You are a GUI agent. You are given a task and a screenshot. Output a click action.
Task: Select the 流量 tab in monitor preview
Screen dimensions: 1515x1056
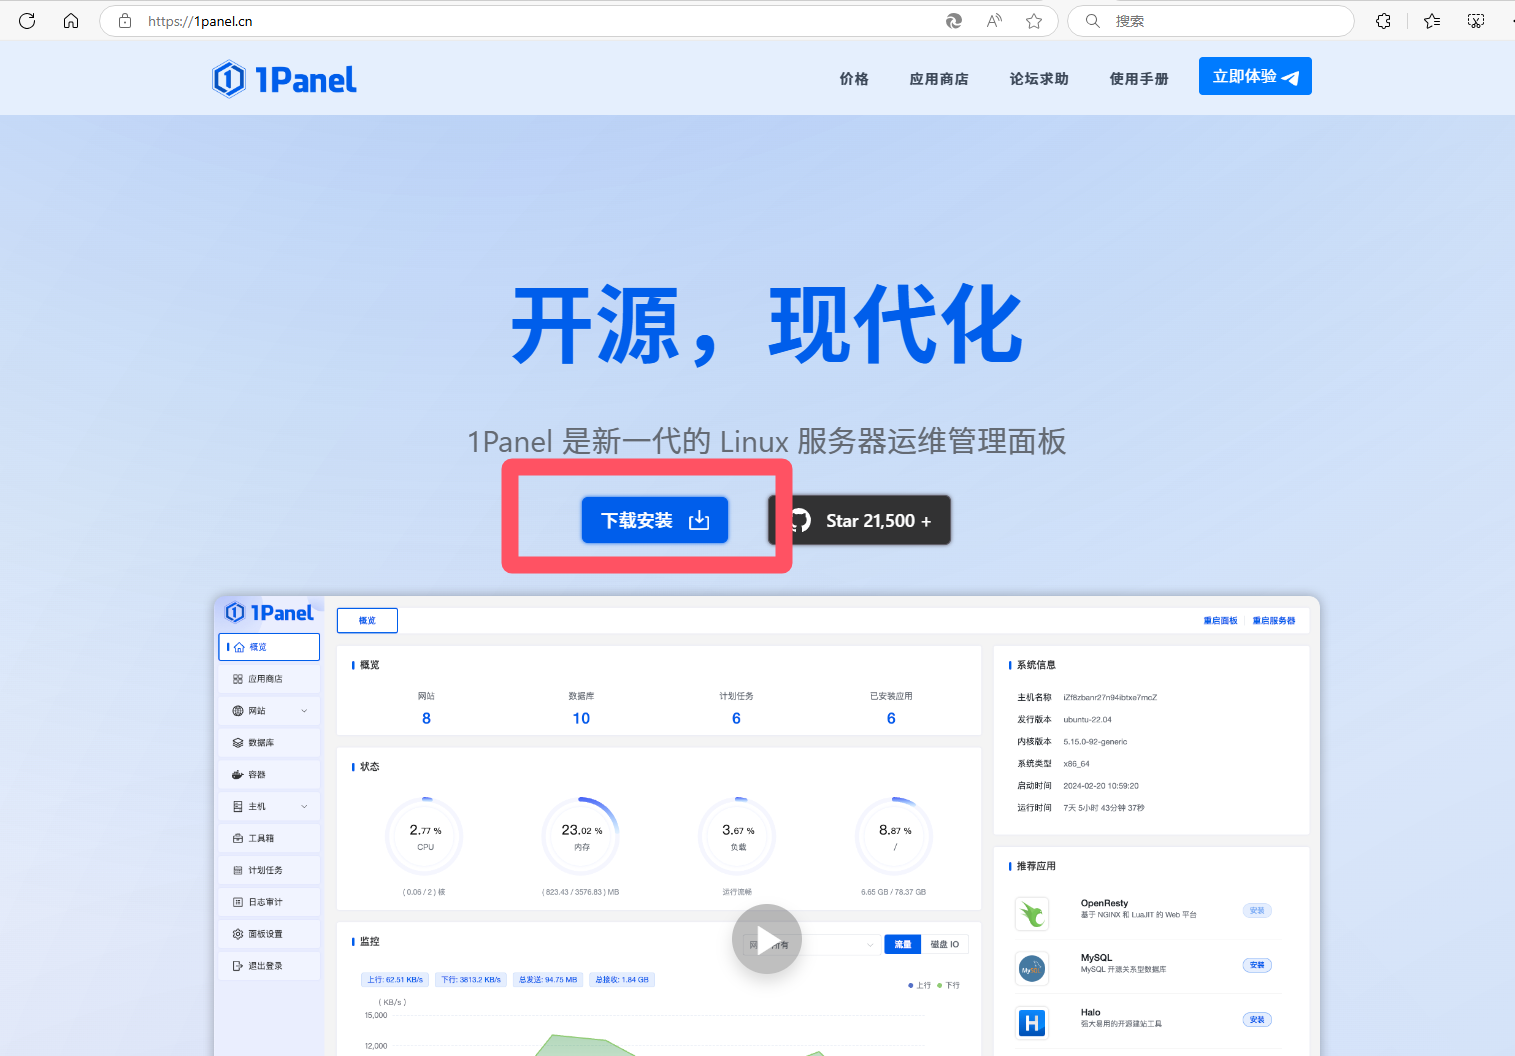902,944
